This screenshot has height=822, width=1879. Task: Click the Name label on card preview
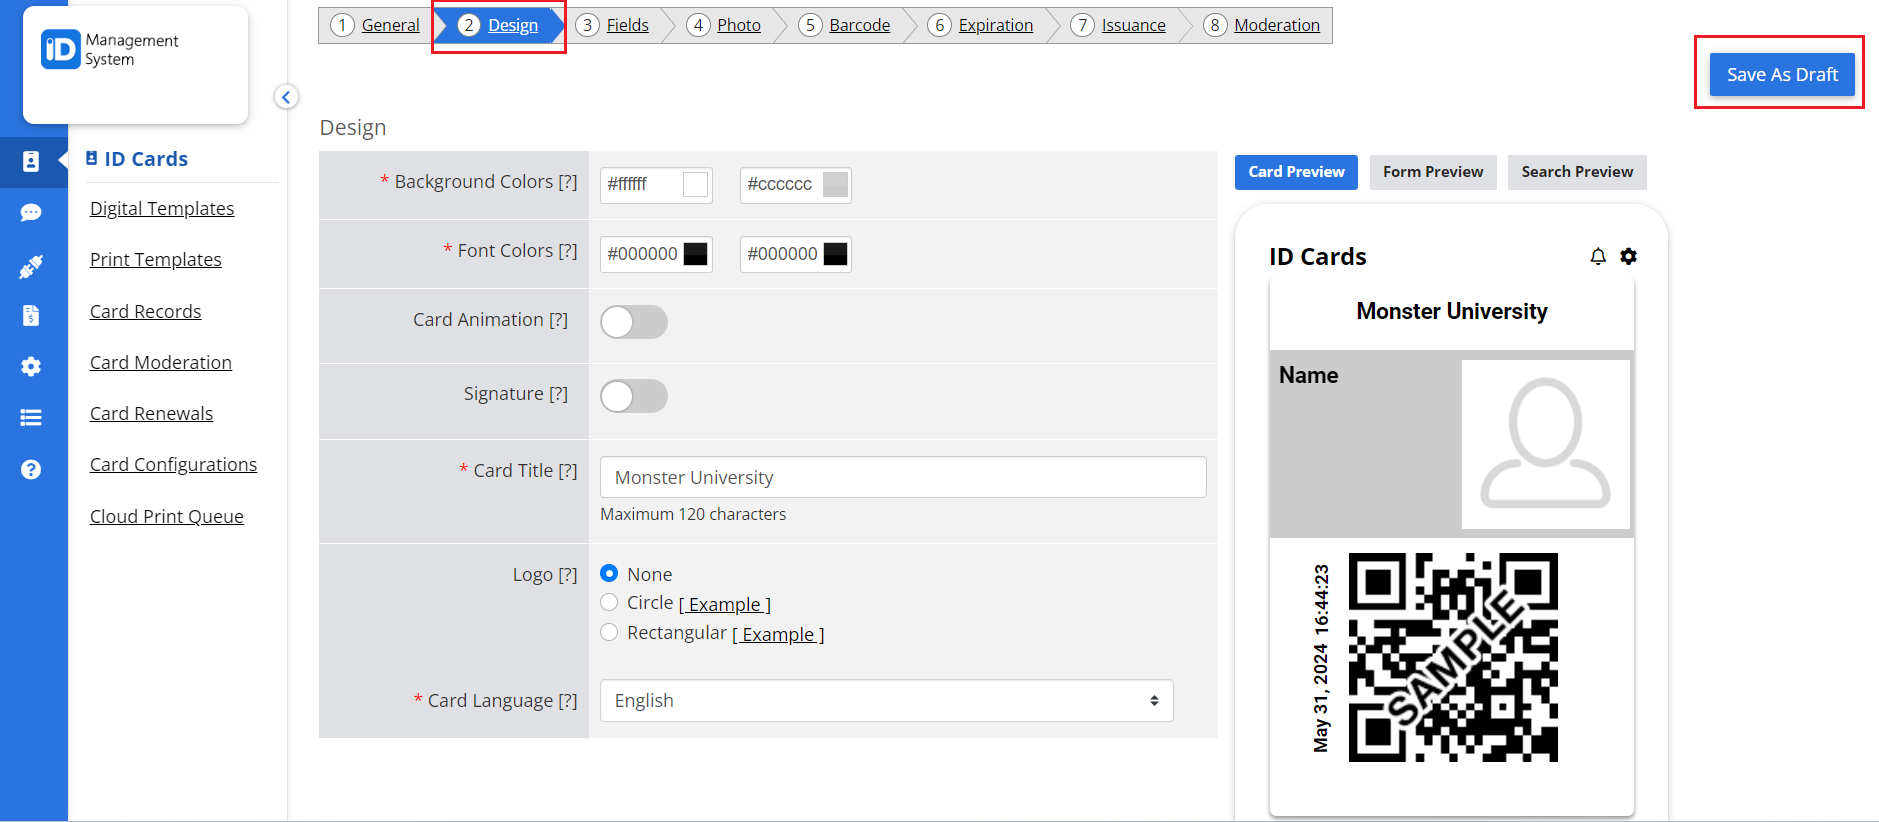pos(1308,375)
